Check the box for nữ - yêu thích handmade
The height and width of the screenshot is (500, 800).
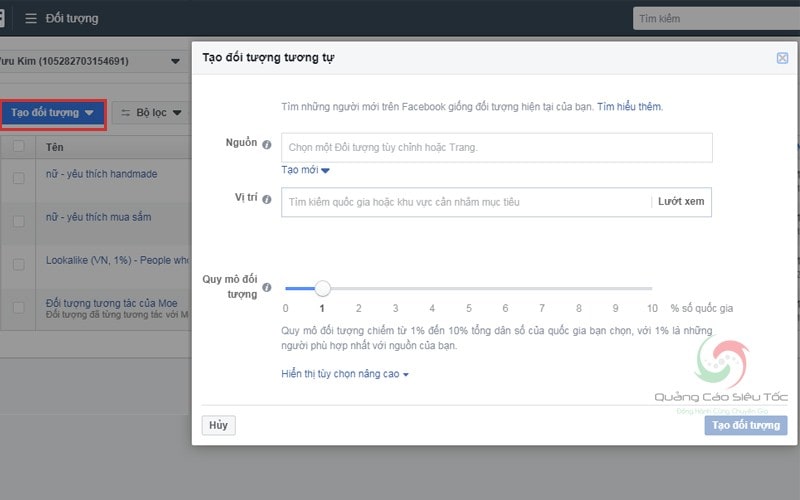[x=19, y=178]
